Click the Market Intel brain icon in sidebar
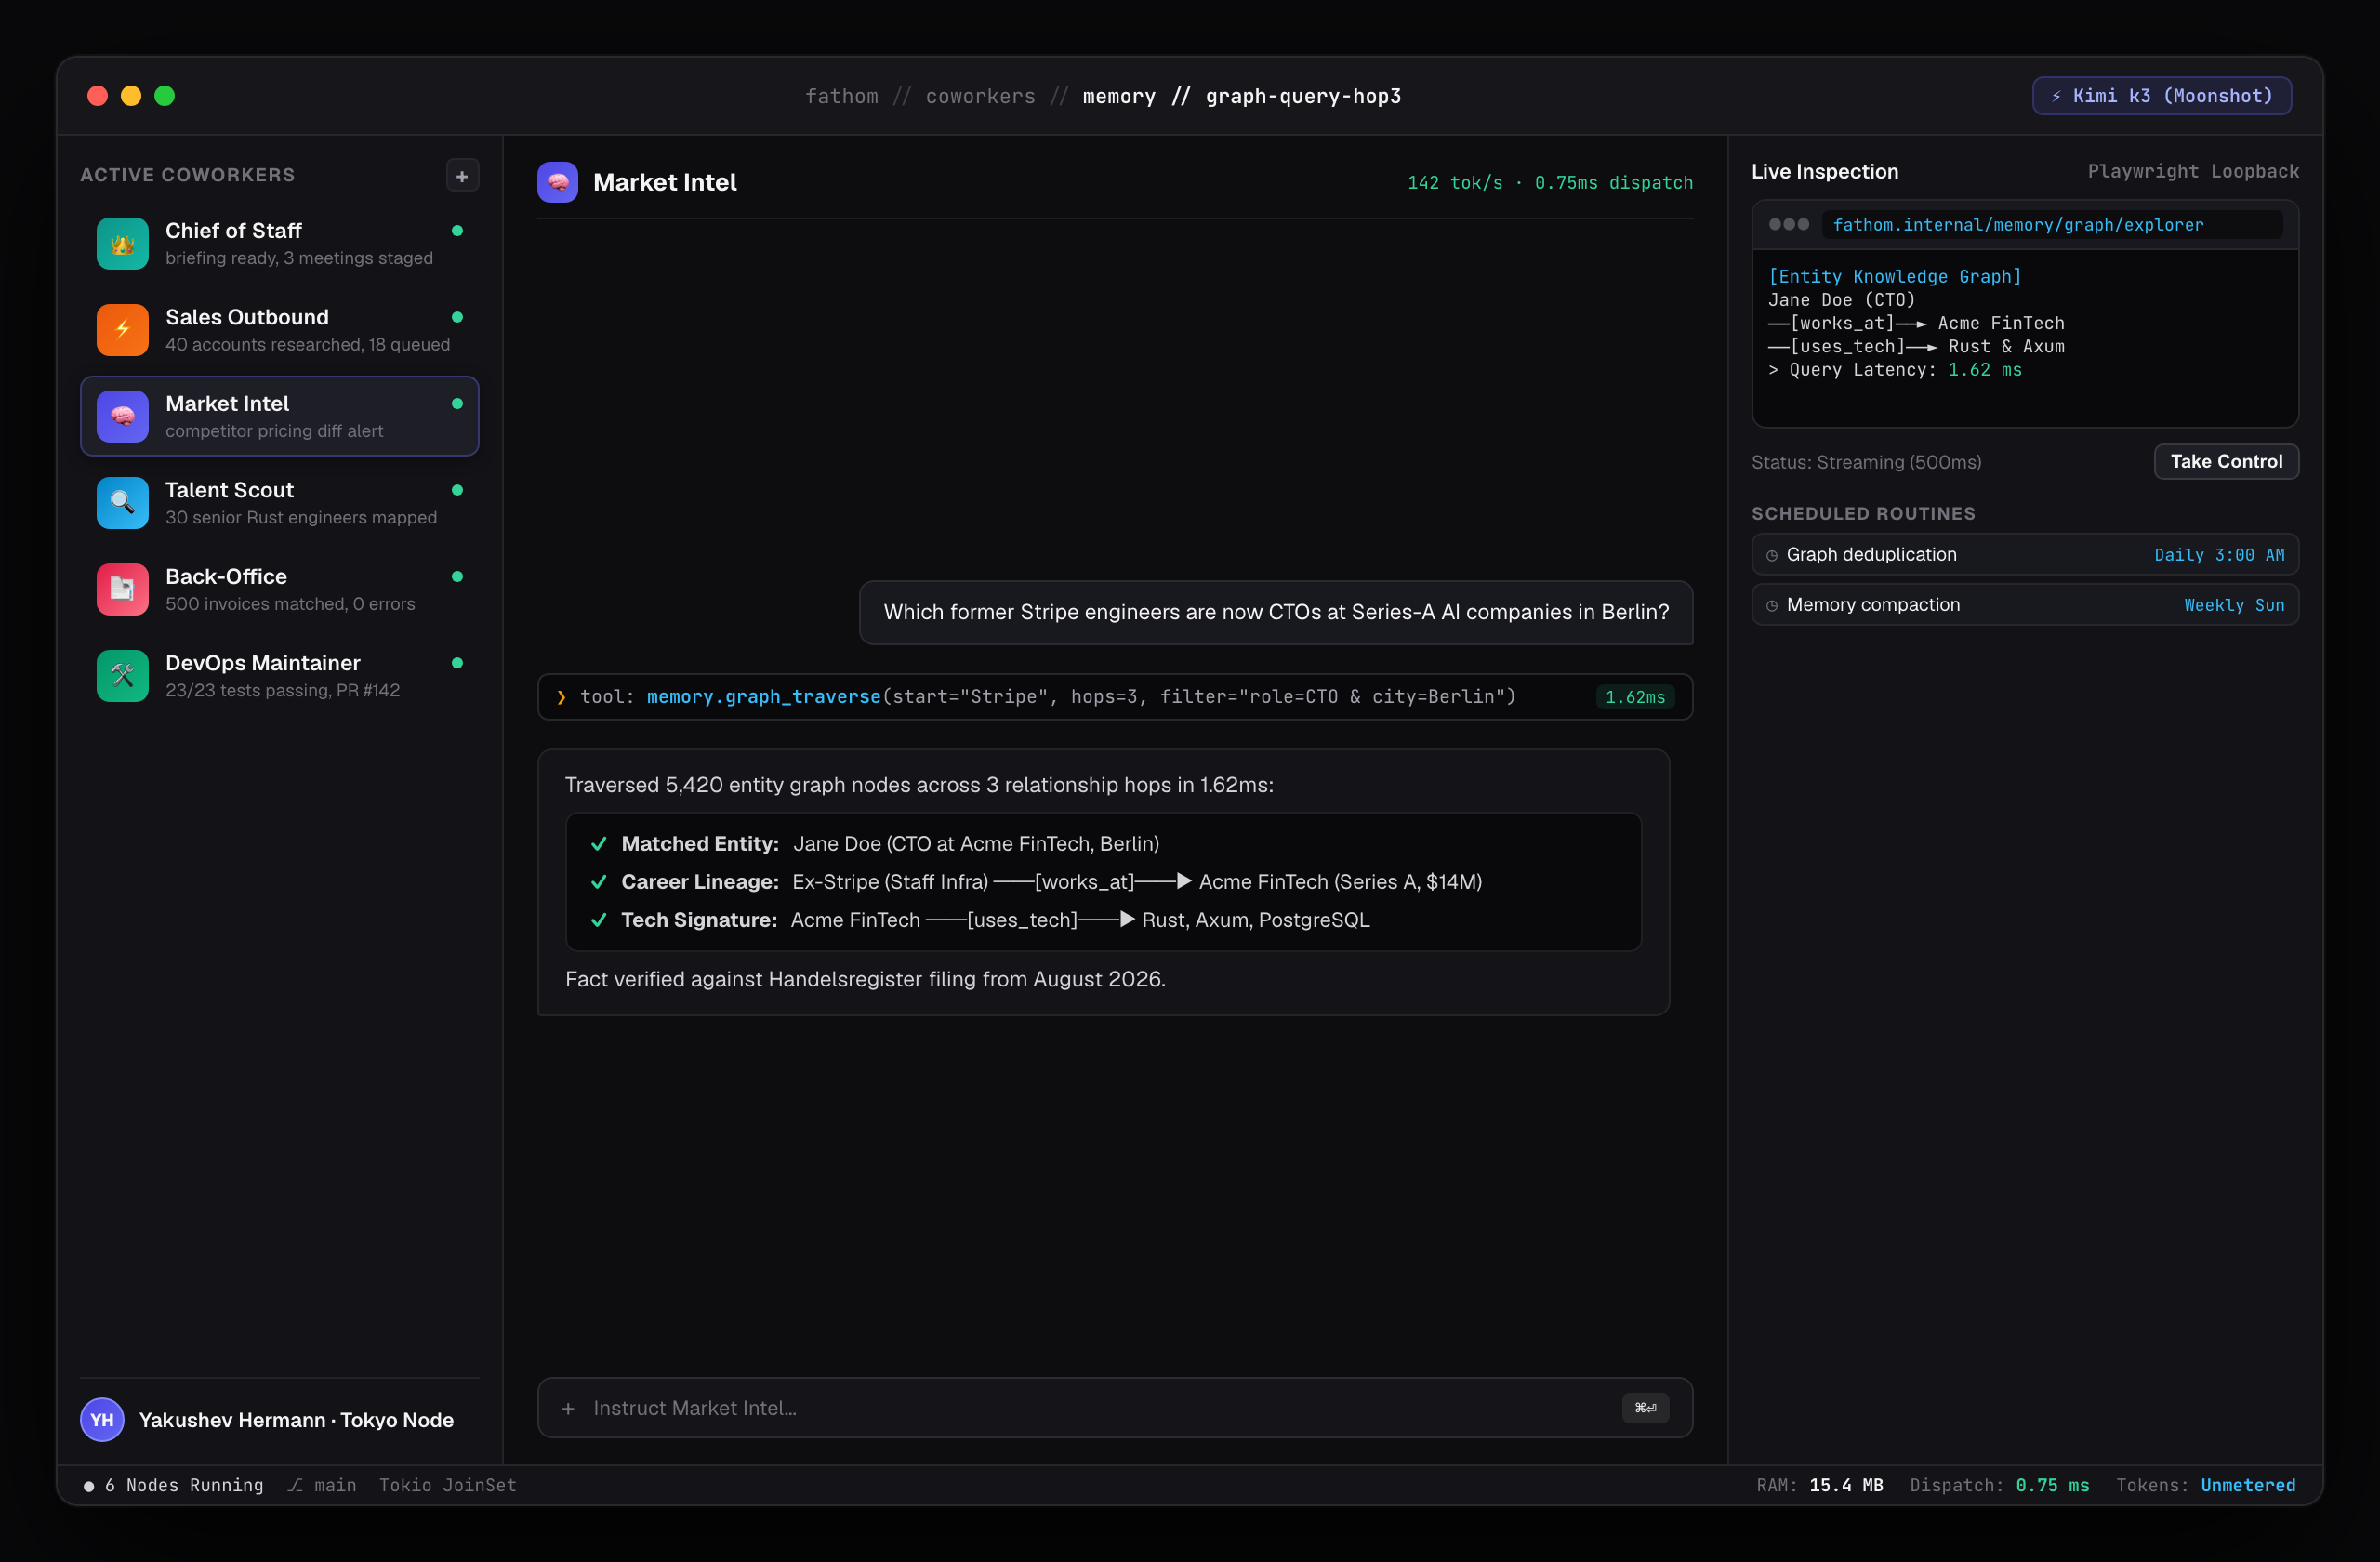The image size is (2380, 1562). pyautogui.click(x=122, y=416)
